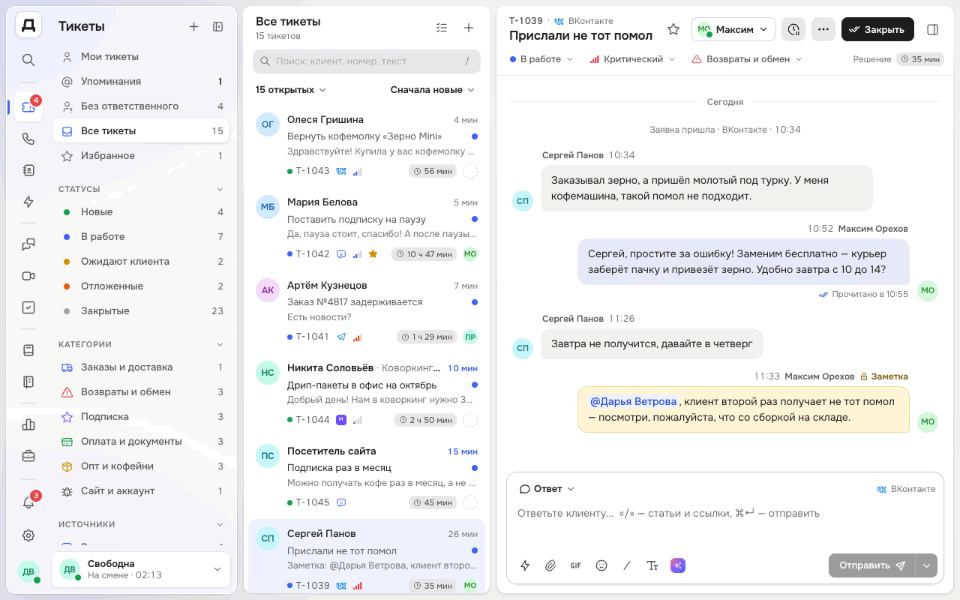The width and height of the screenshot is (960, 600).
Task: Click the 'Закрыть' button
Action: [x=877, y=29]
